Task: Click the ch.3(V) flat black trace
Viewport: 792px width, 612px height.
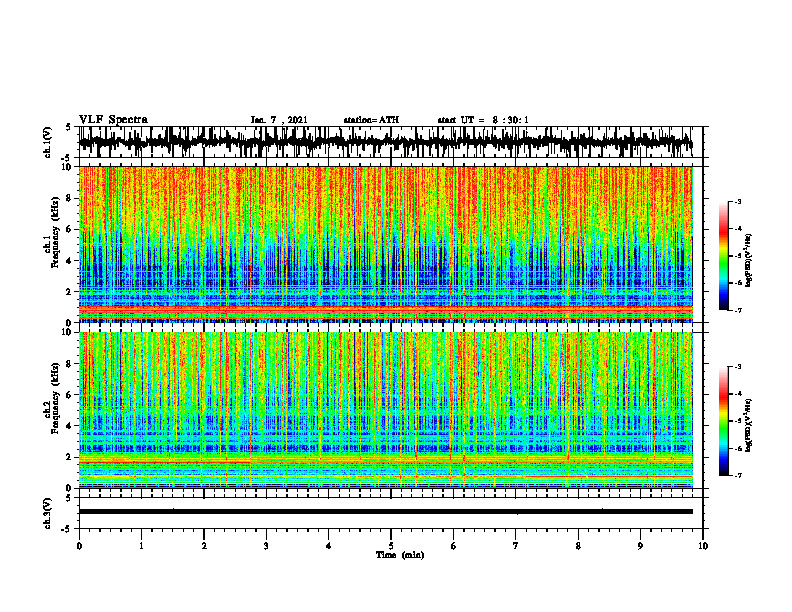Action: point(385,512)
